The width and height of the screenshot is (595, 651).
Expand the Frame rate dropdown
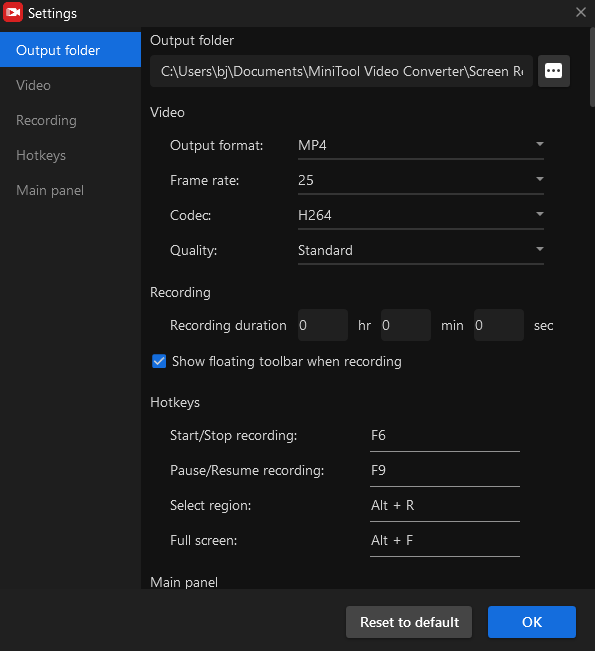[421, 181]
